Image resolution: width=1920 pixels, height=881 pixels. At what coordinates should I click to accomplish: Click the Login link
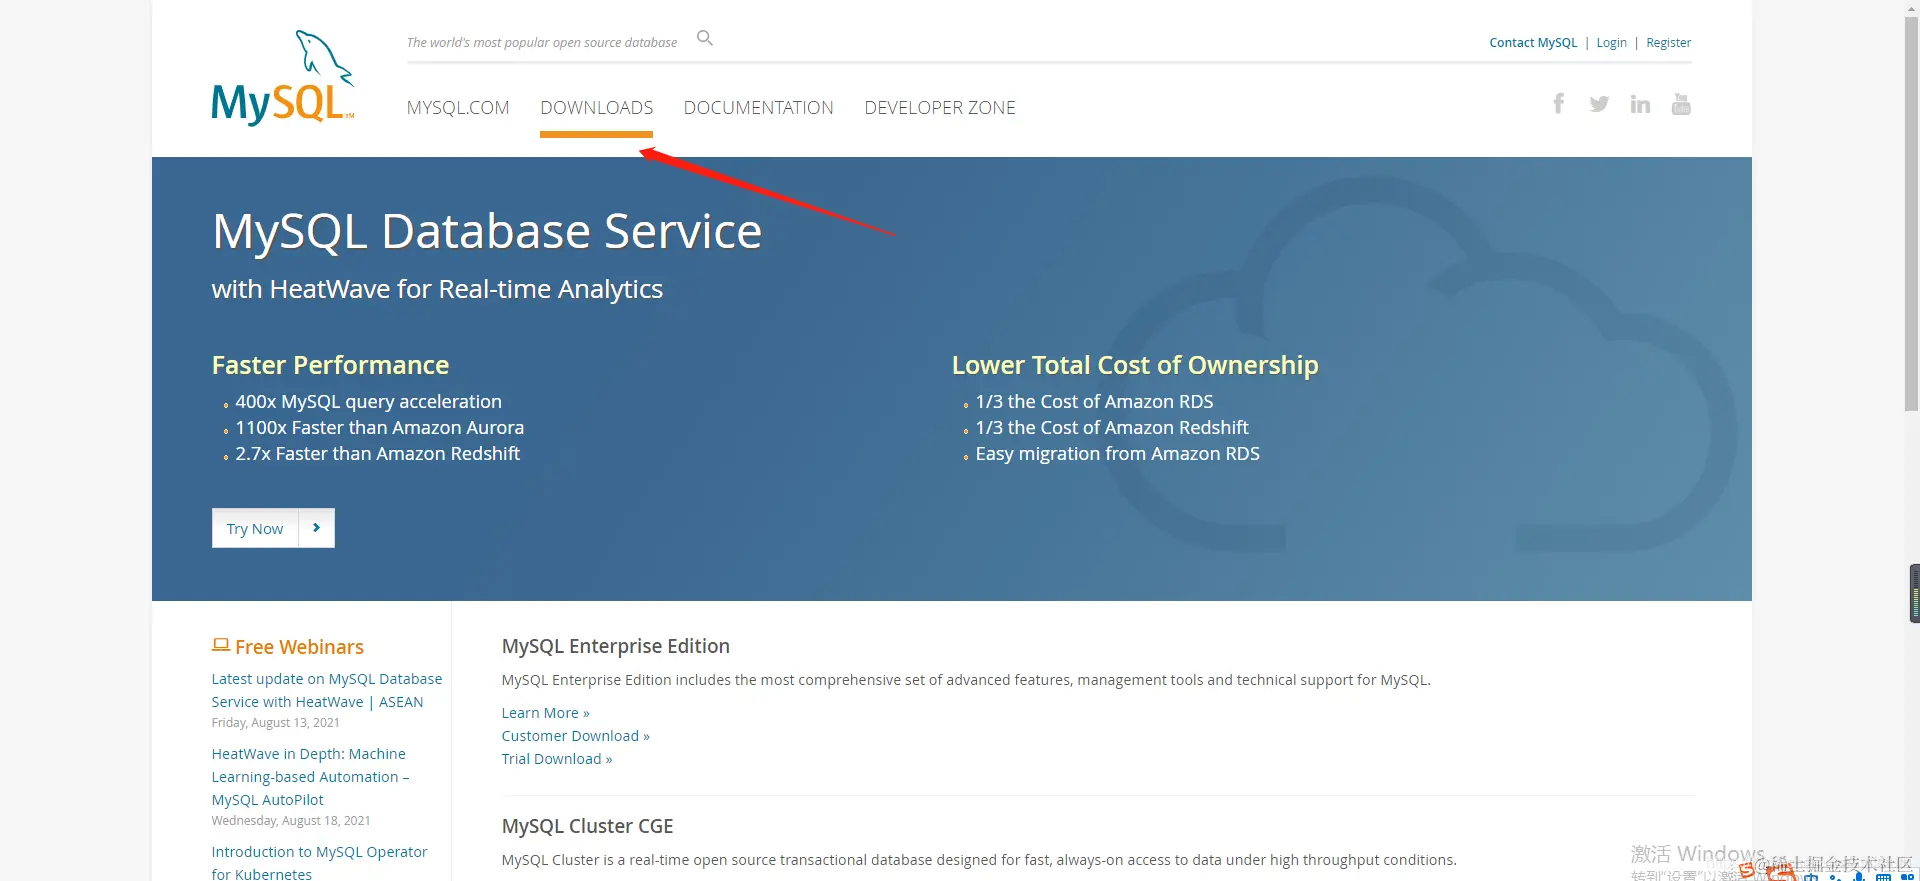tap(1611, 43)
